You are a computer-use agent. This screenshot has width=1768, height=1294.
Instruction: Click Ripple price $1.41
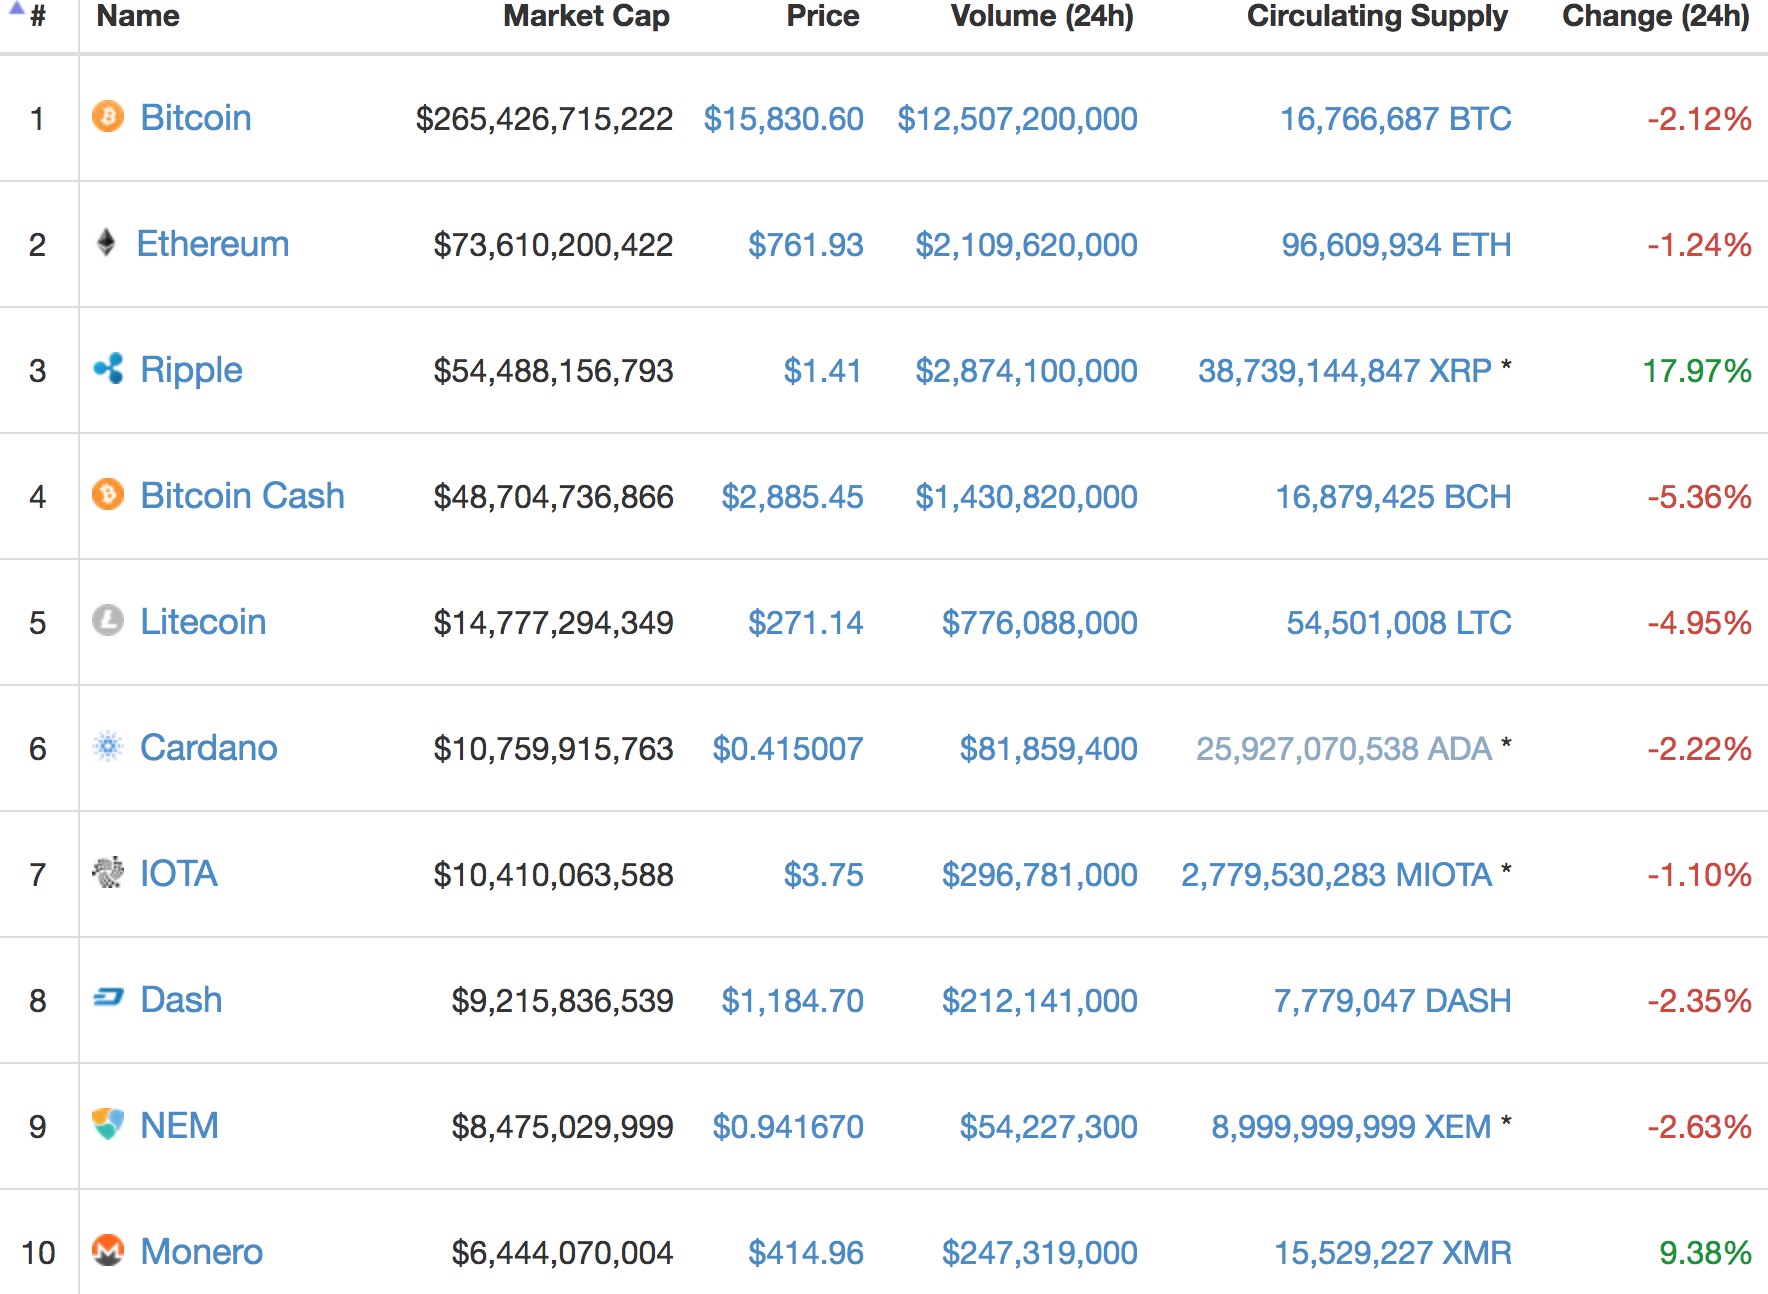coord(822,371)
